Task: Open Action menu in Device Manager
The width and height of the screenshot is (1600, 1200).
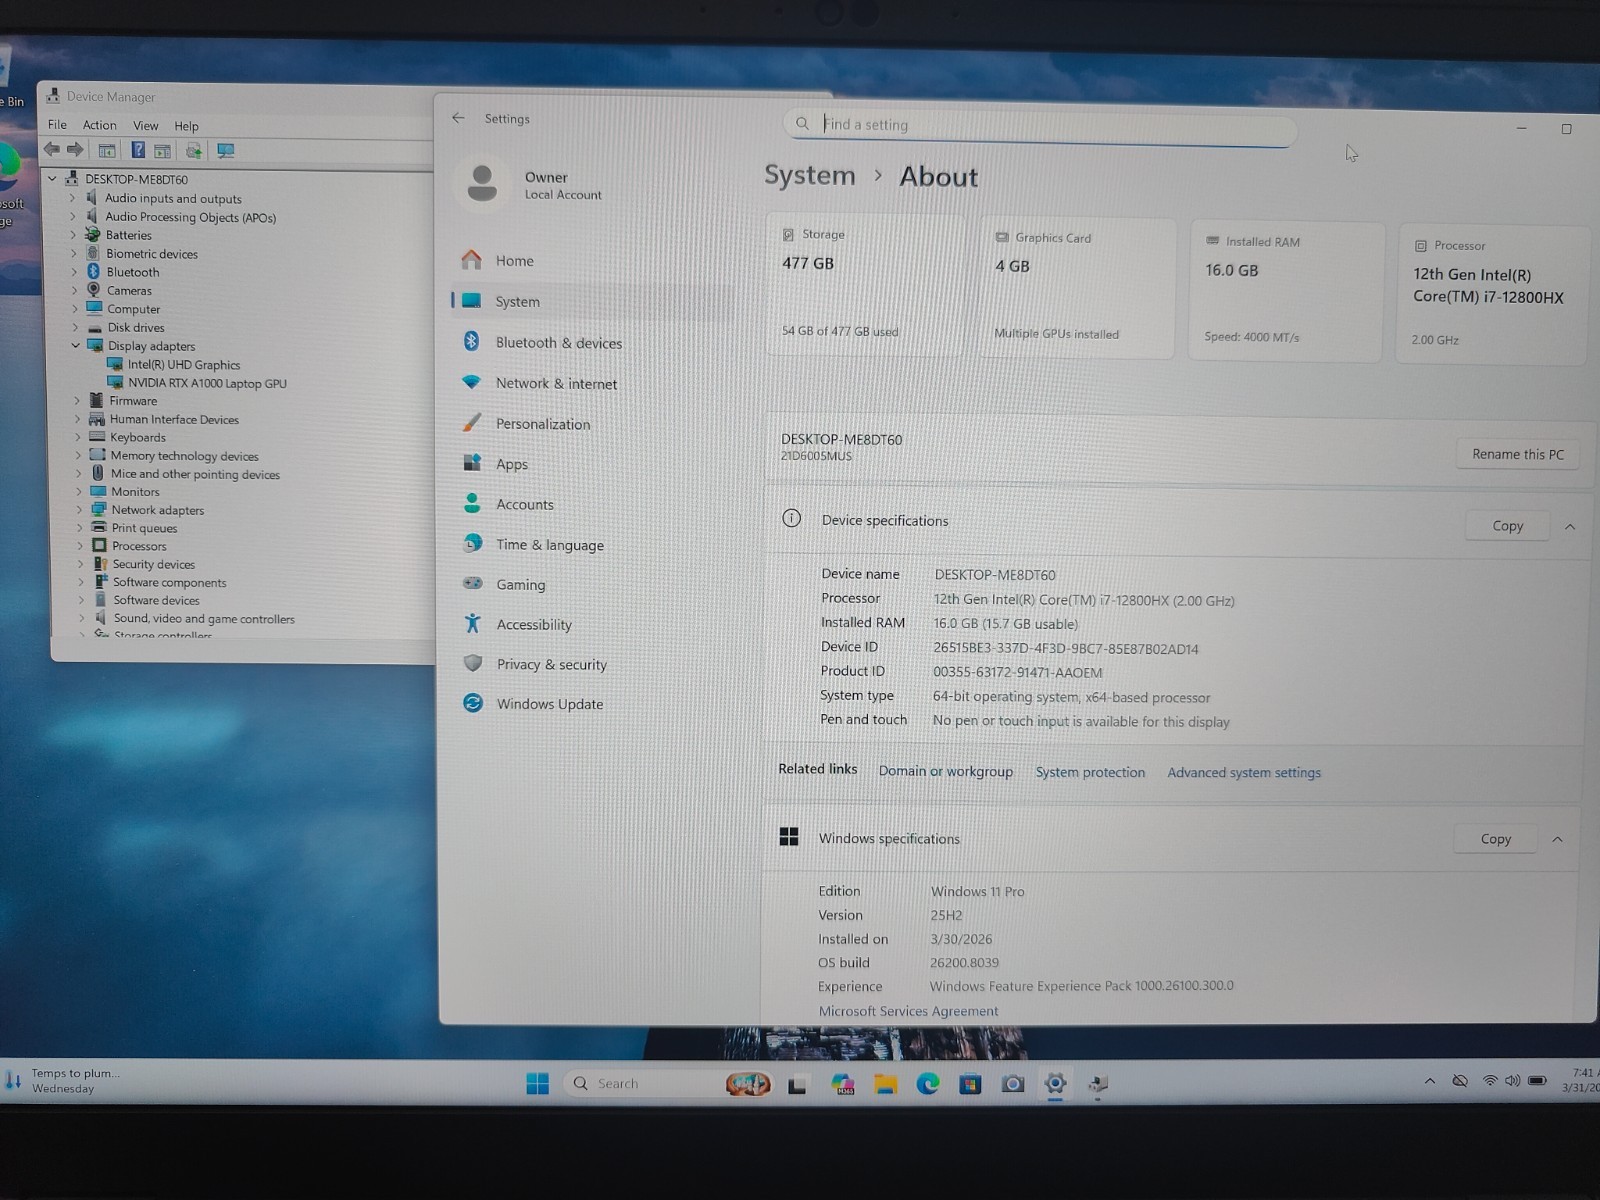Action: coord(99,125)
